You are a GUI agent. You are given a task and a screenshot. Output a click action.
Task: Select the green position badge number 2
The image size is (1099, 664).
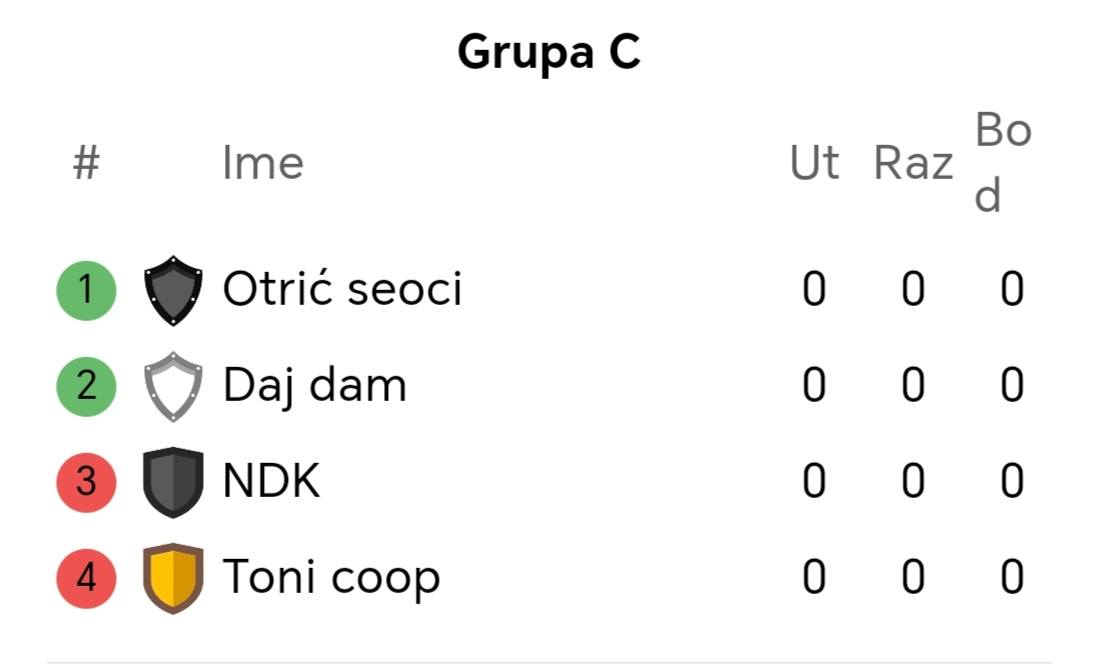click(x=86, y=386)
